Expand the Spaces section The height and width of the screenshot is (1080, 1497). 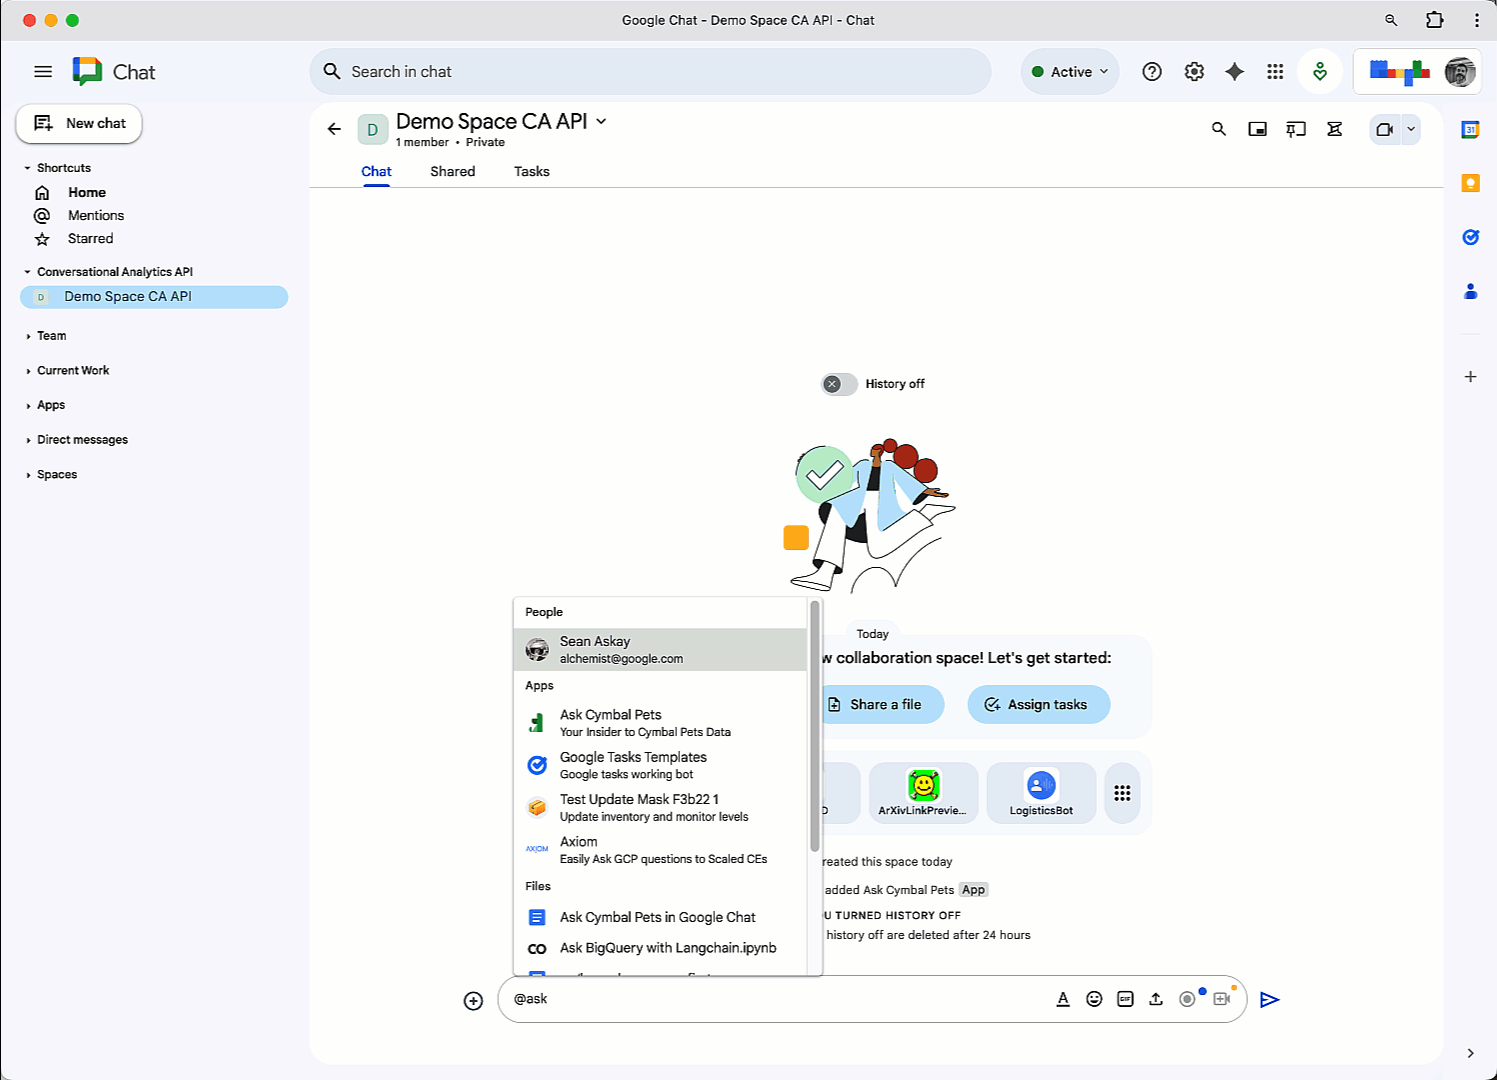point(27,475)
